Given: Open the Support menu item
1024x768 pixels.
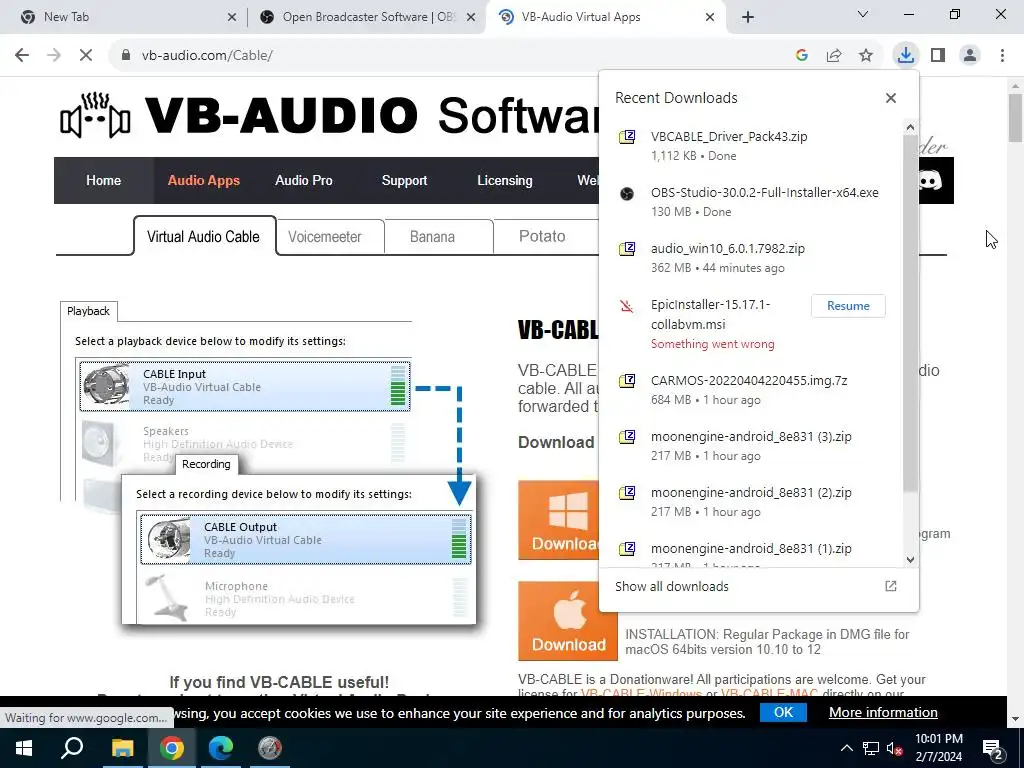Looking at the screenshot, I should tap(404, 180).
